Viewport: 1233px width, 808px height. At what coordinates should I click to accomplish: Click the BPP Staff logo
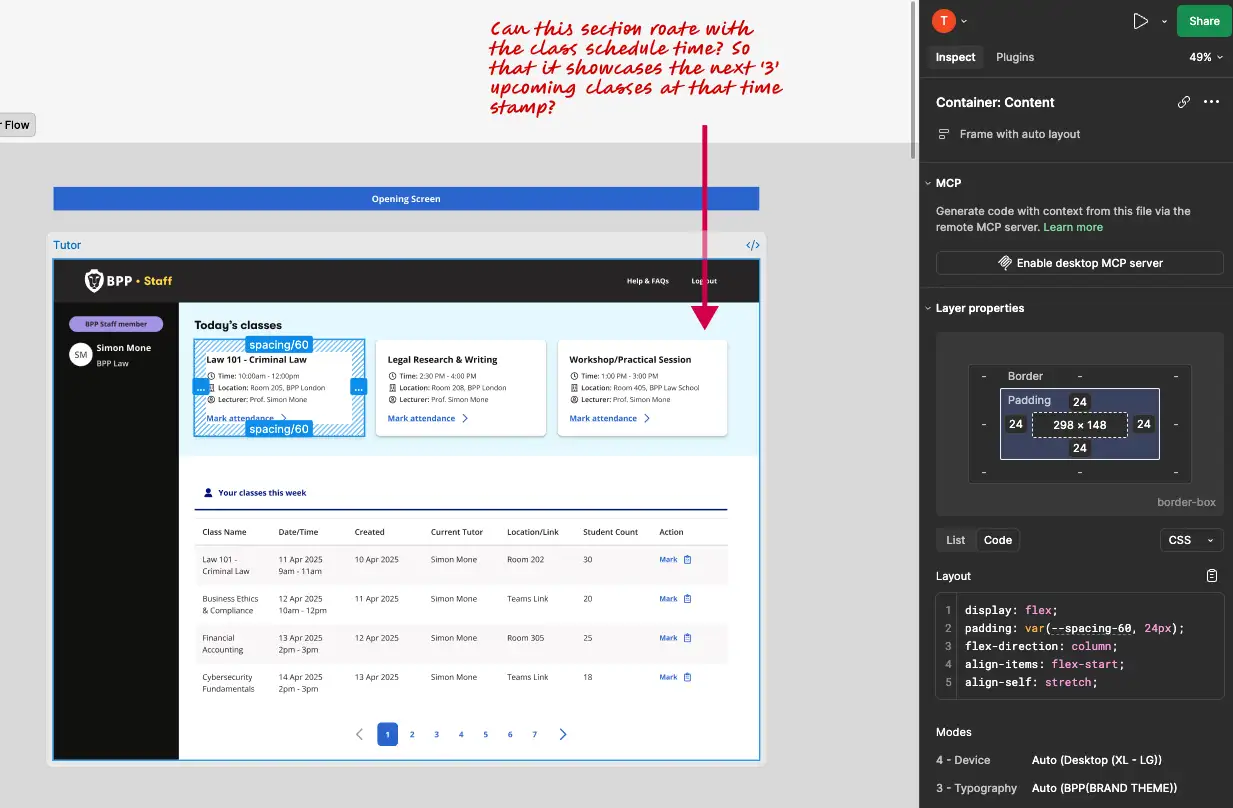coord(128,281)
